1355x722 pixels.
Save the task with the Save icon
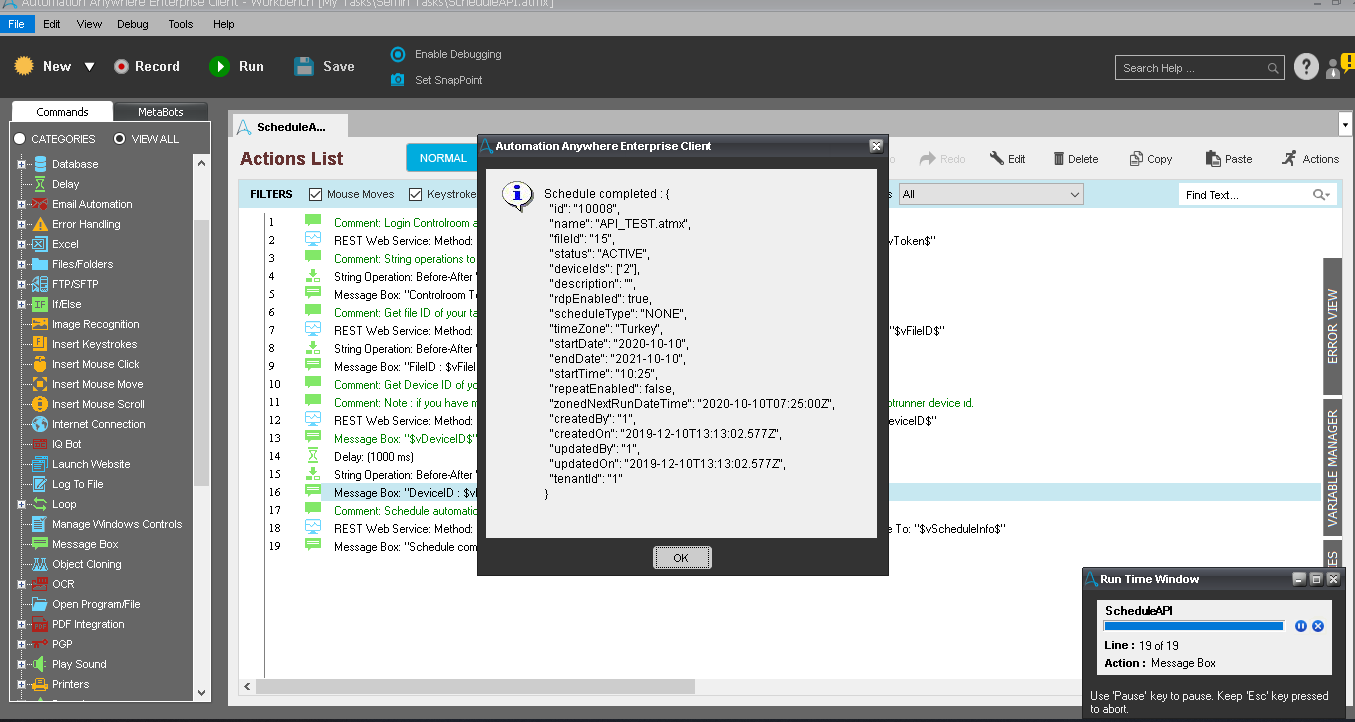(x=304, y=66)
